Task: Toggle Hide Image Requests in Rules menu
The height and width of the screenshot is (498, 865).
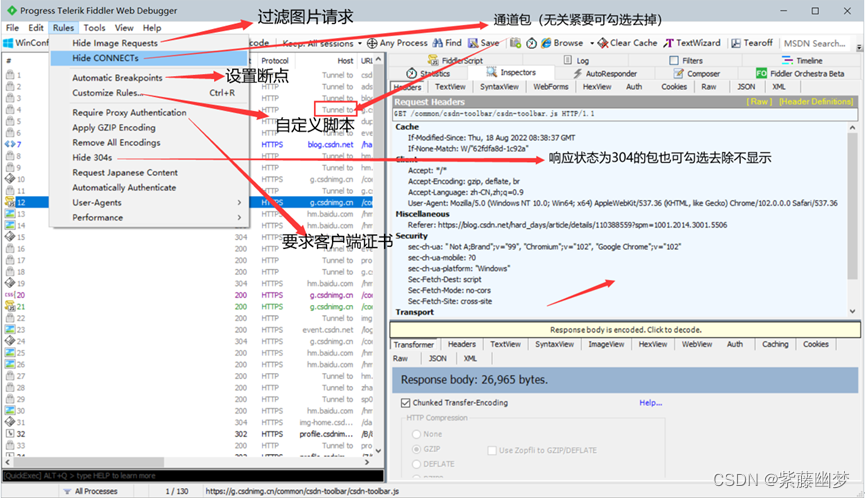Action: point(149,43)
